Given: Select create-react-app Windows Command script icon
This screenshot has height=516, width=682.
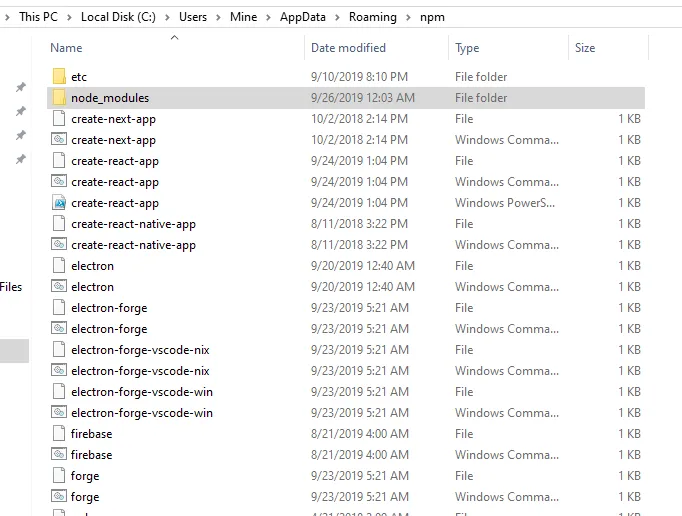Looking at the screenshot, I should (x=59, y=181).
